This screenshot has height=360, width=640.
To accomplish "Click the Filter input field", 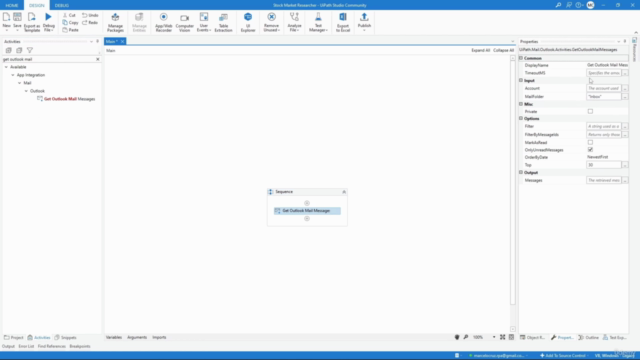I will coord(604,127).
